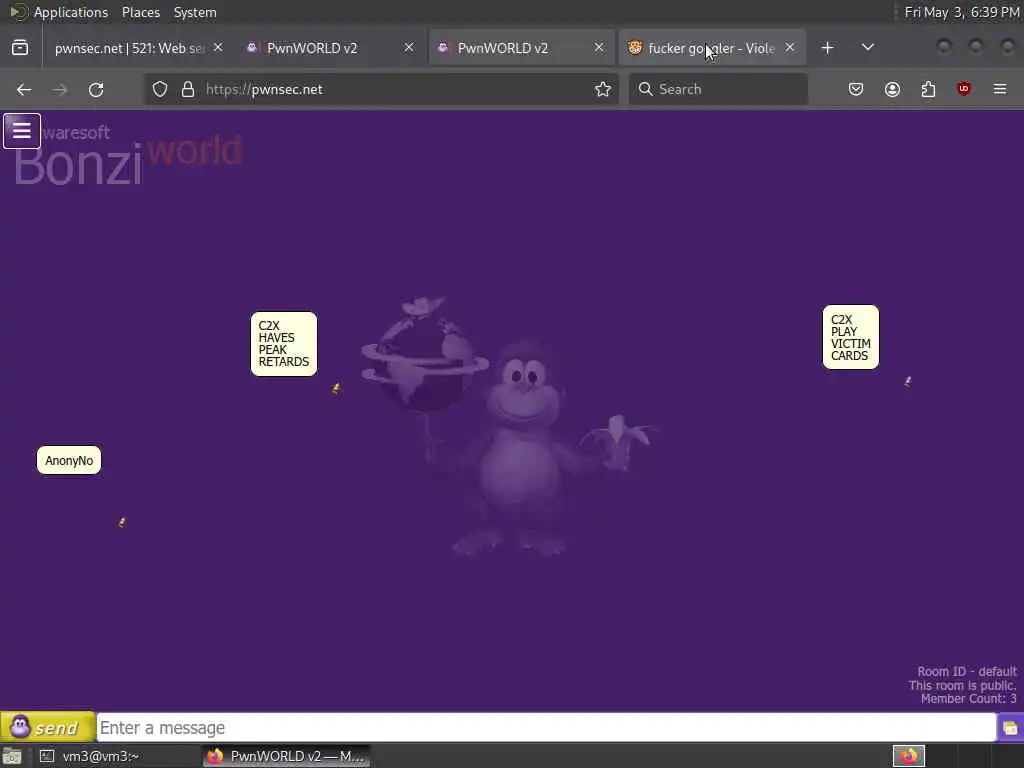This screenshot has height=768, width=1024.
Task: Select the PwnWORLD v2 Firefox taskbar item
Action: [287, 756]
